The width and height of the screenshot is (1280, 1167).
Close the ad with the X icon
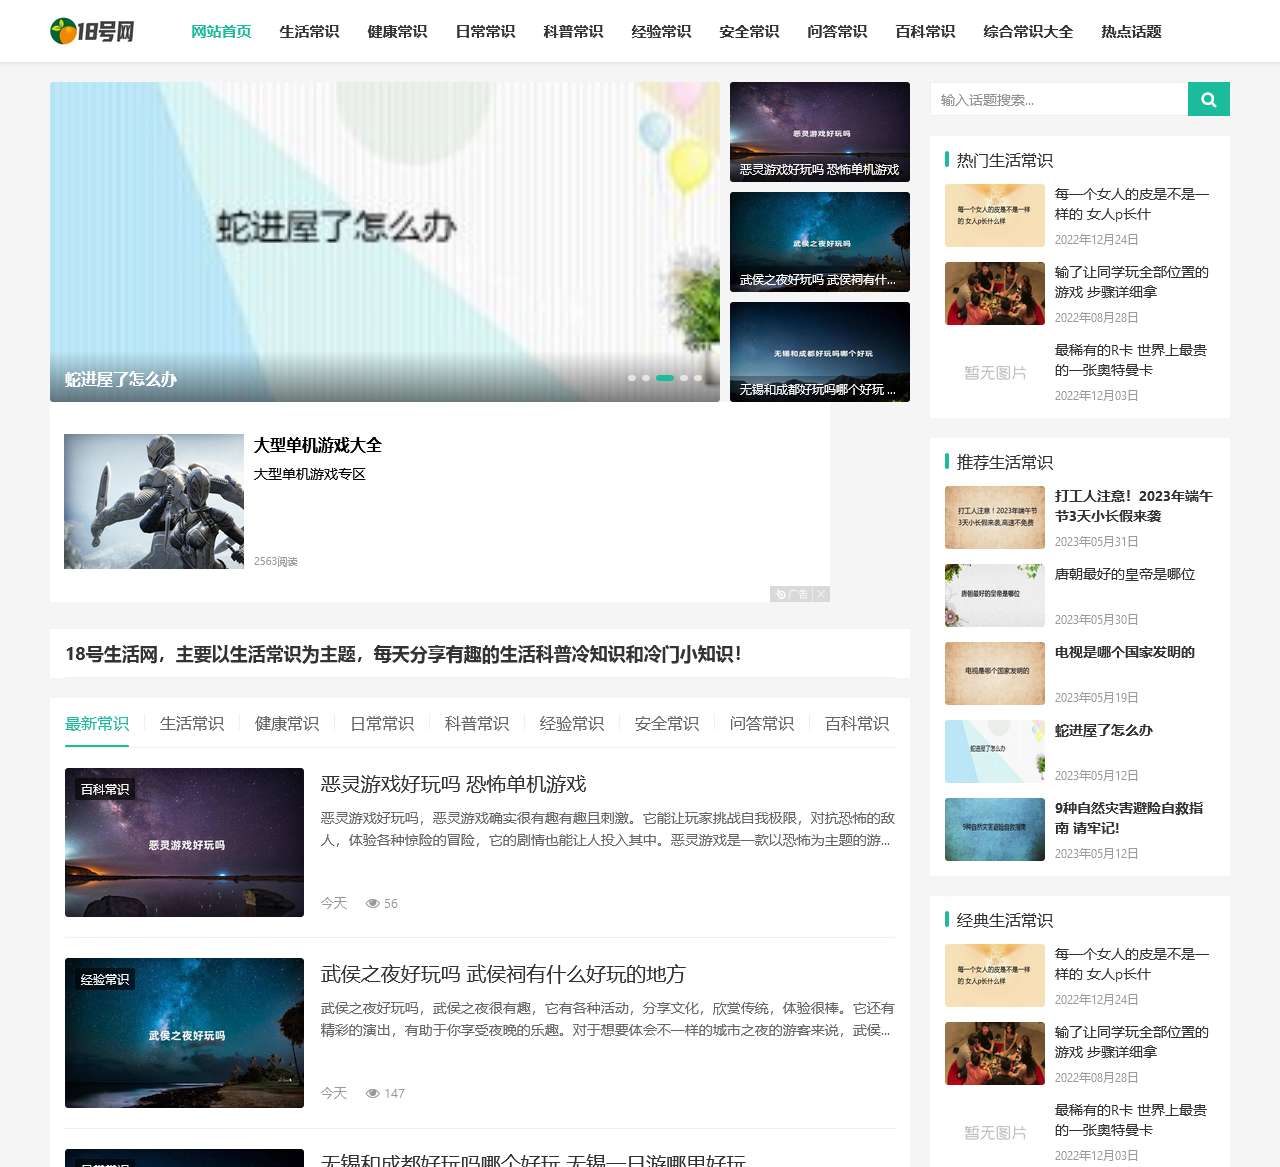(x=821, y=594)
